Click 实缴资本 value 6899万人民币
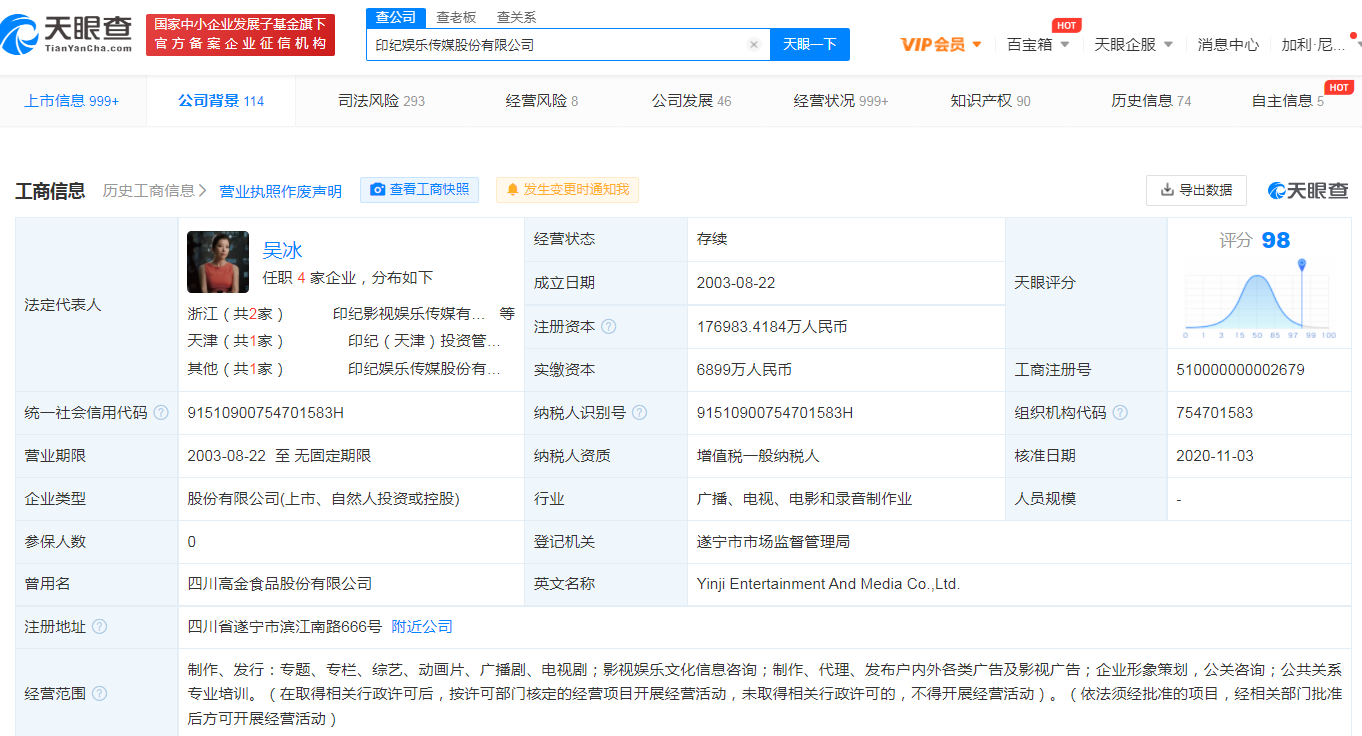This screenshot has width=1362, height=736. (x=744, y=370)
